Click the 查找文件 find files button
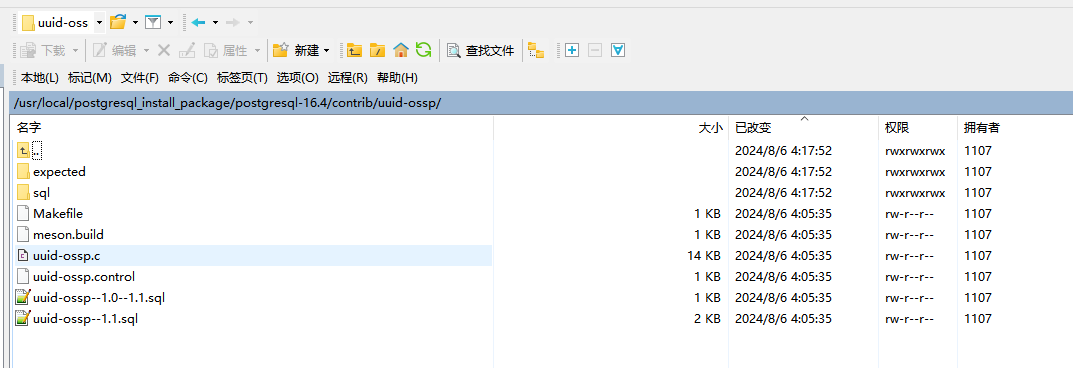Screen dimensions: 1073x368 pos(480,50)
